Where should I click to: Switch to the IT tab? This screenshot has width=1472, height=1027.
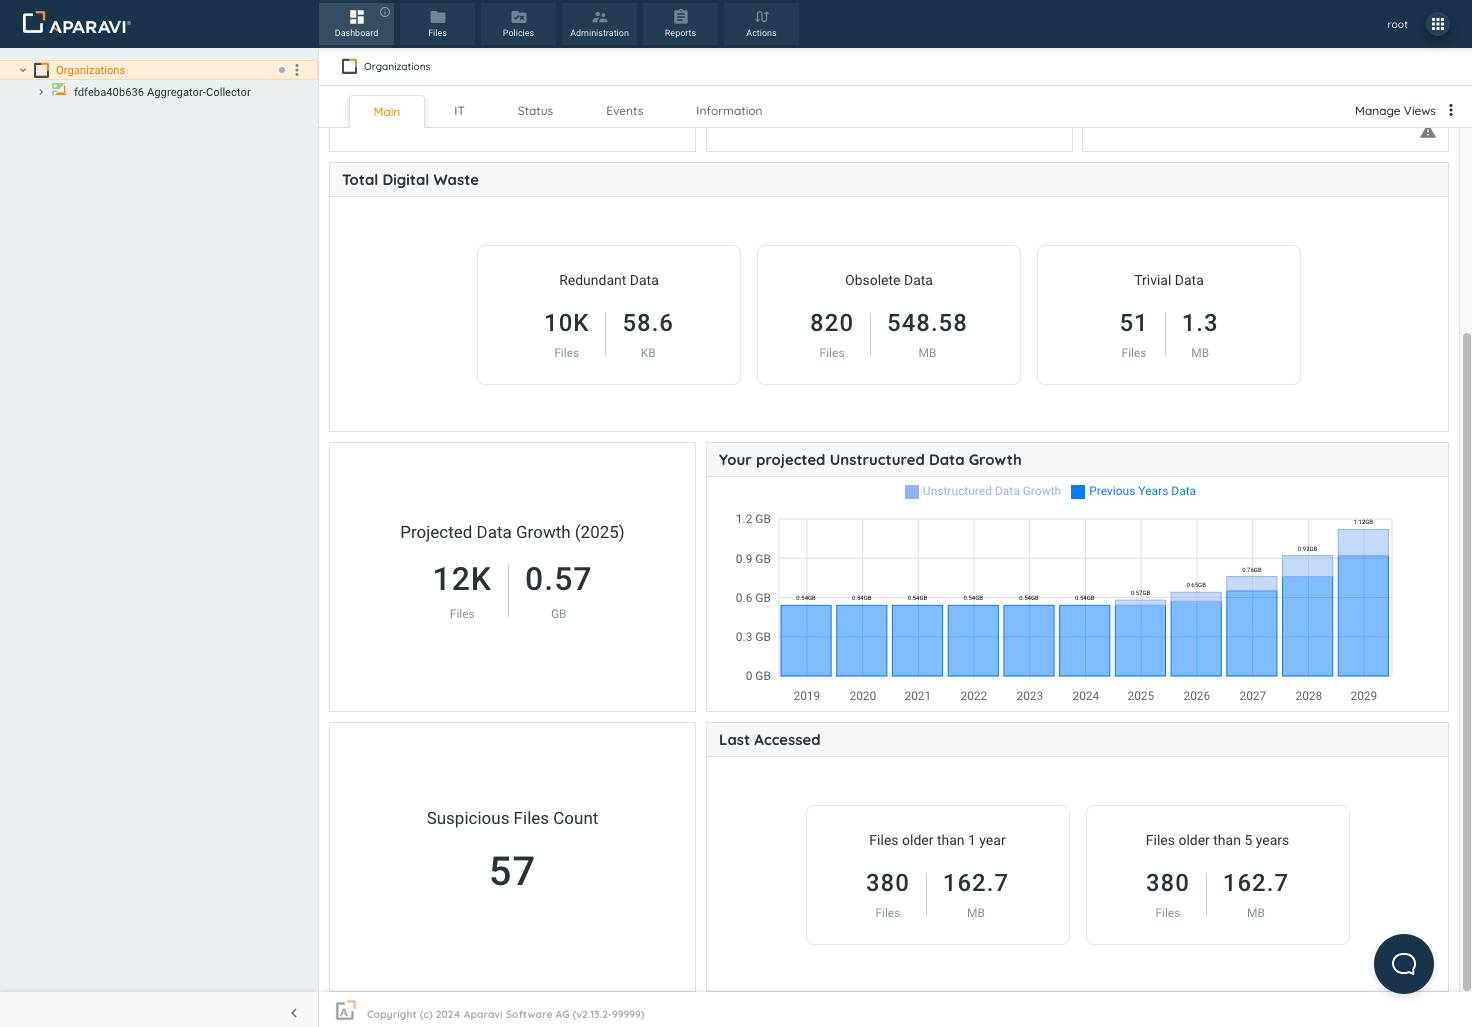click(459, 111)
